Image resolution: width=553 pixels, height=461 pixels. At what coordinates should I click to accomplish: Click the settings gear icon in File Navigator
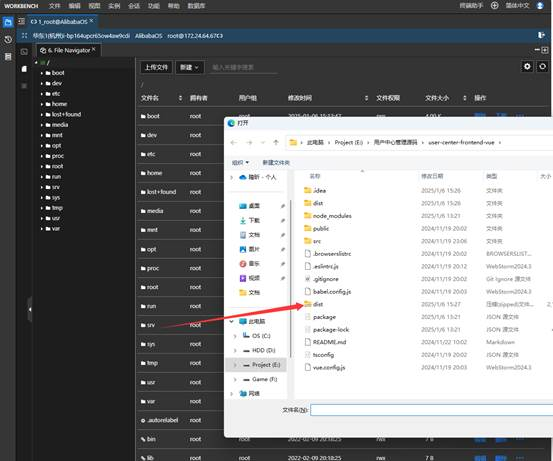(x=527, y=66)
